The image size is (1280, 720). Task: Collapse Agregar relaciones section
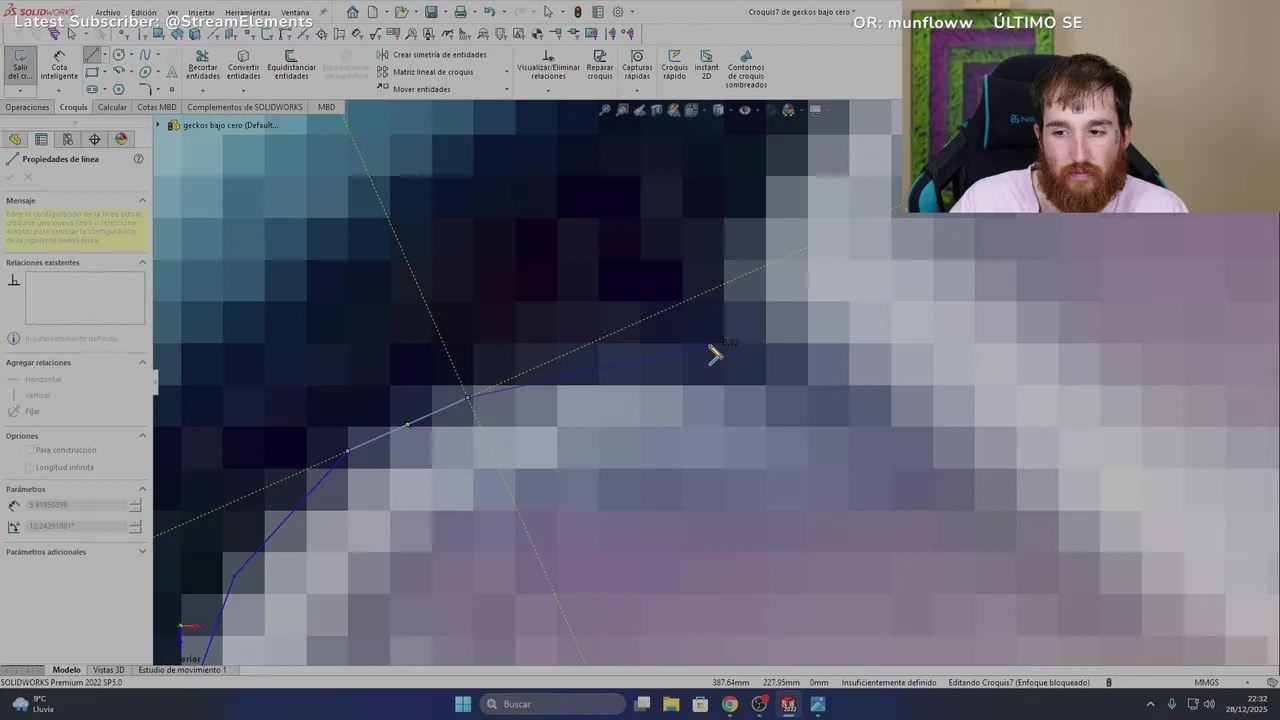pyautogui.click(x=142, y=362)
